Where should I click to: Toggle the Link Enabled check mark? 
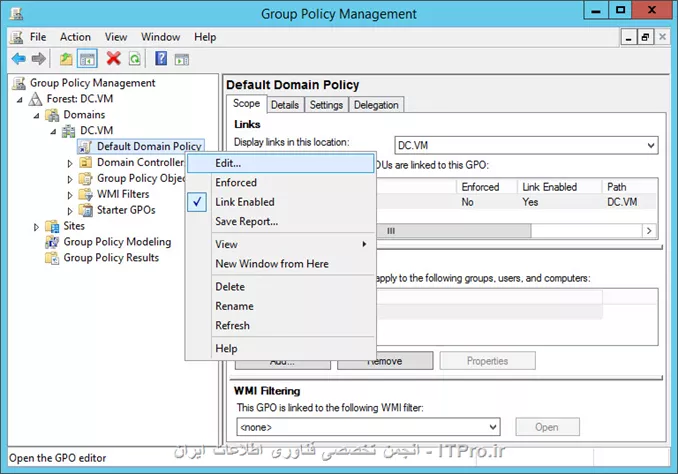point(197,202)
